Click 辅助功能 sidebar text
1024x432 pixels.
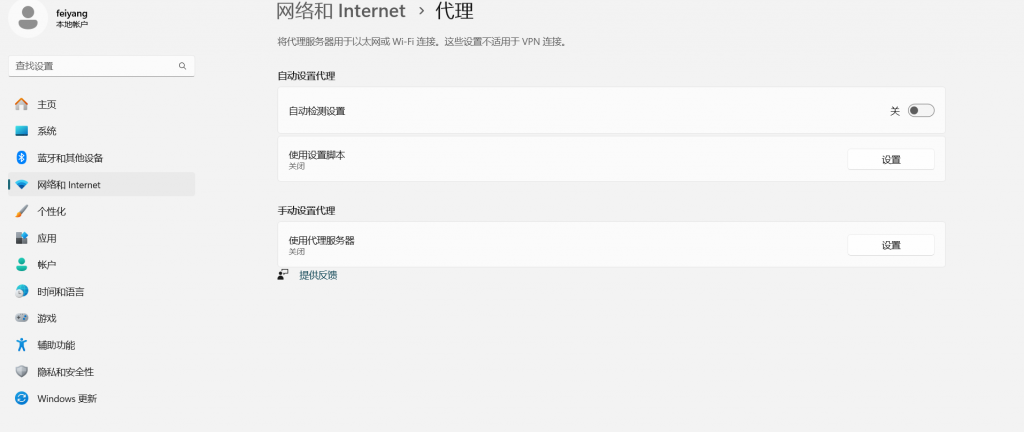click(56, 345)
